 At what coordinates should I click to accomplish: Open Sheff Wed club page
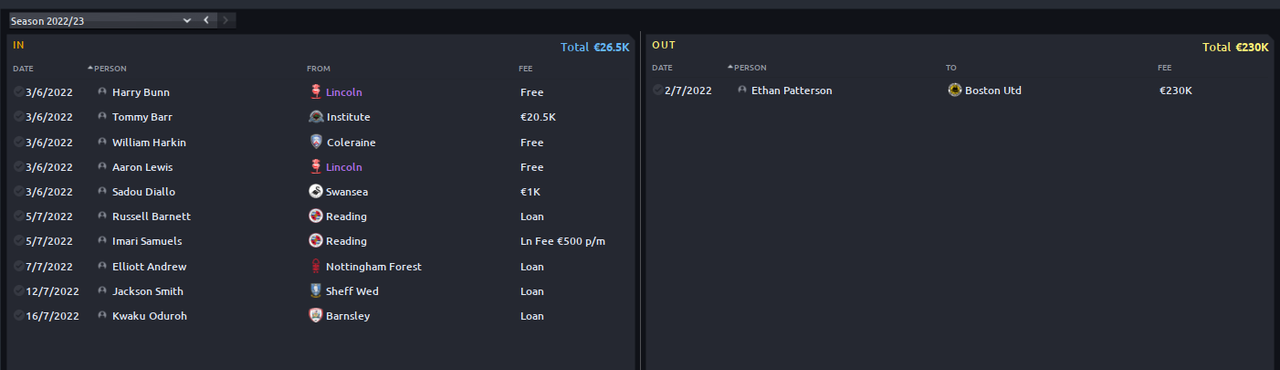click(x=352, y=291)
